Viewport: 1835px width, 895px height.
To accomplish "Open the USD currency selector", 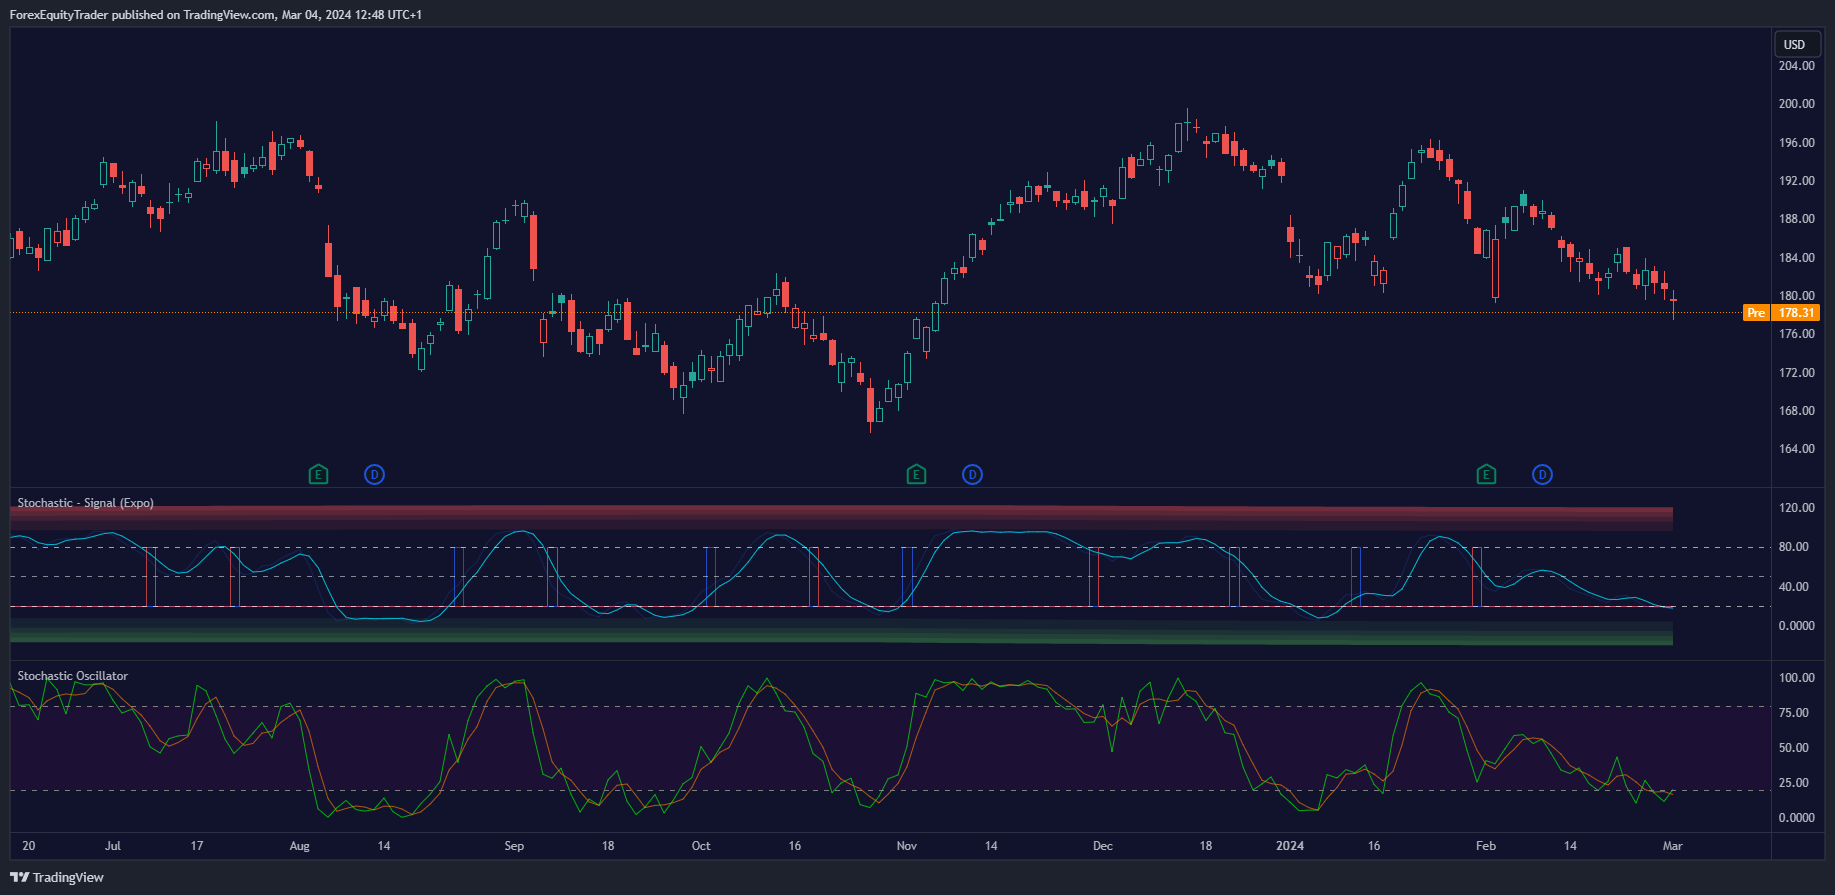I will tap(1795, 44).
